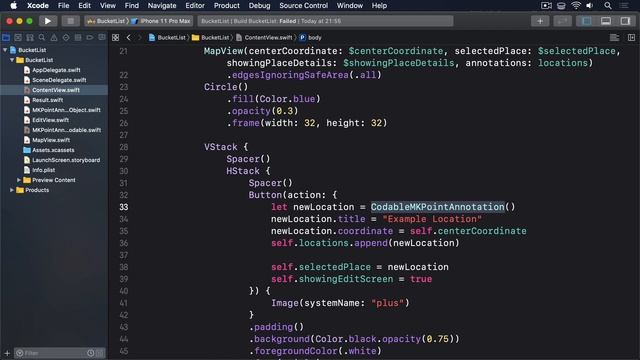This screenshot has width=640, height=360.
Task: Expand the Preview Content folder
Action: tap(19, 180)
